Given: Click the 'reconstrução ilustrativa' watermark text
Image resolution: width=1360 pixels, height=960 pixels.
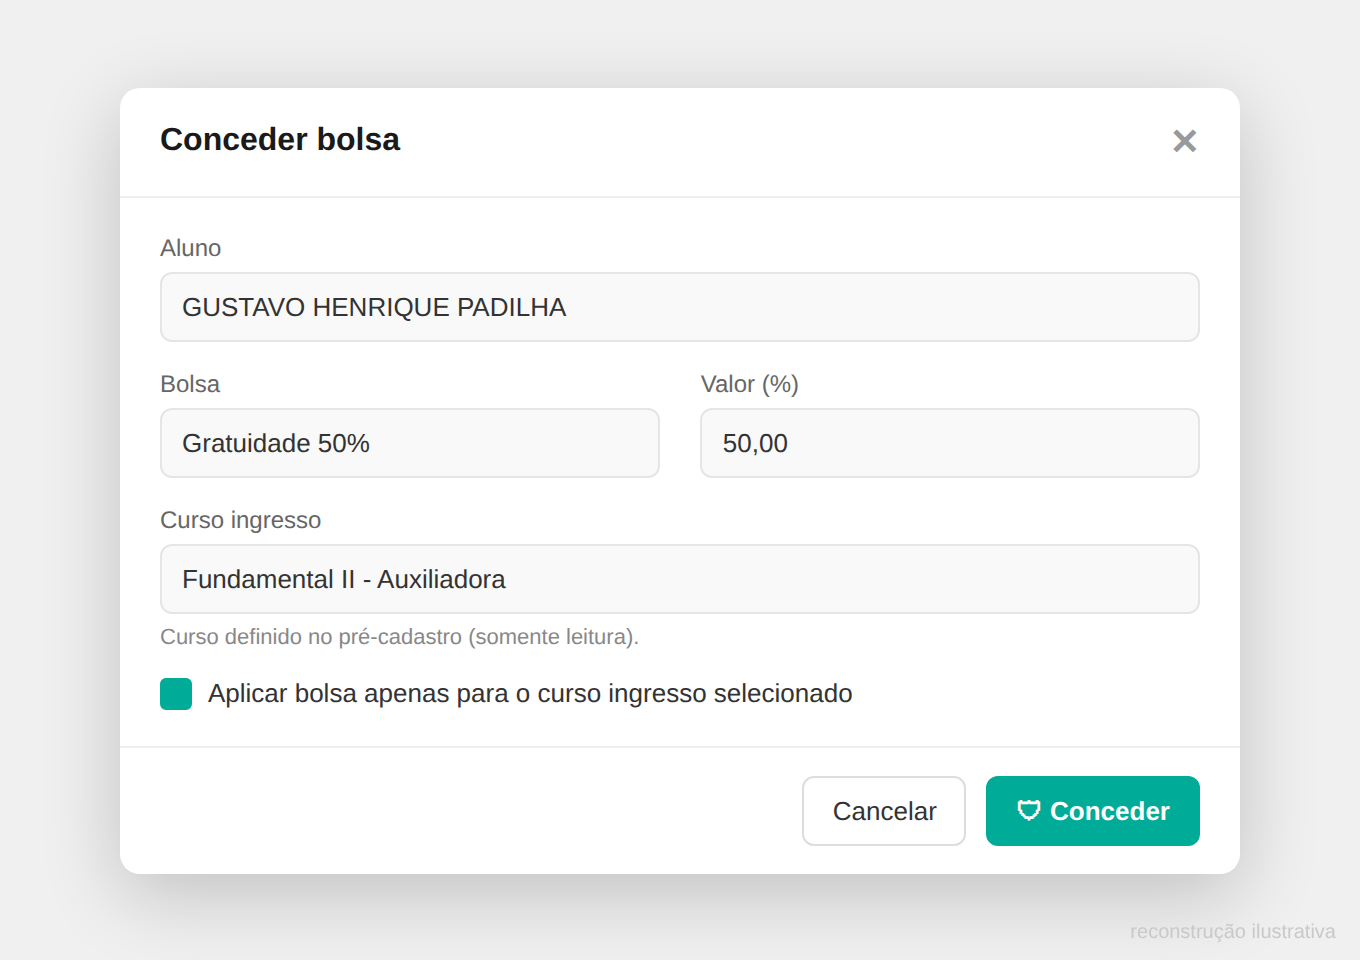Looking at the screenshot, I should pyautogui.click(x=1233, y=931).
